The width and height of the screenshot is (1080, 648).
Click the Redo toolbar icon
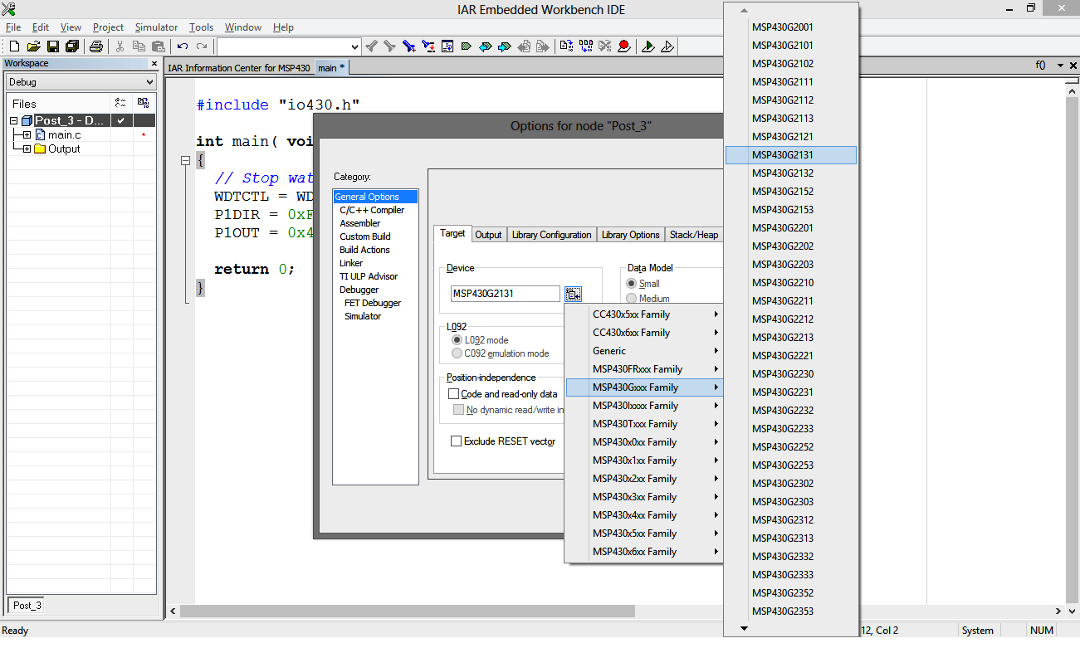(x=202, y=47)
